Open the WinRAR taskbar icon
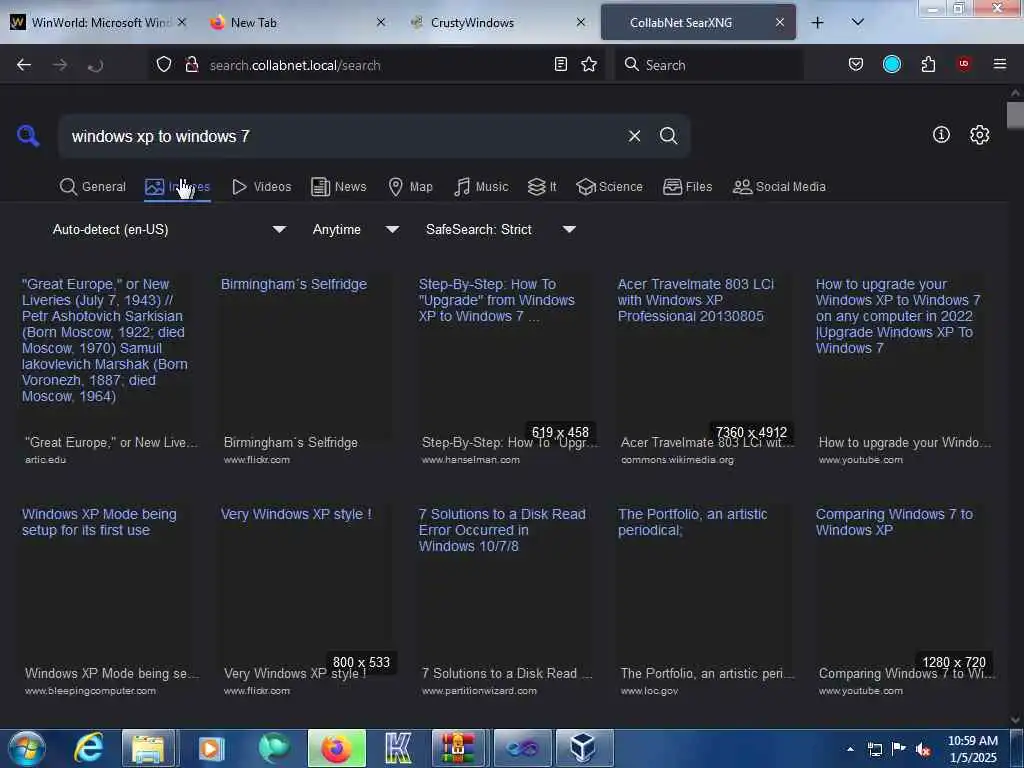Viewport: 1024px width, 768px height. [x=458, y=748]
